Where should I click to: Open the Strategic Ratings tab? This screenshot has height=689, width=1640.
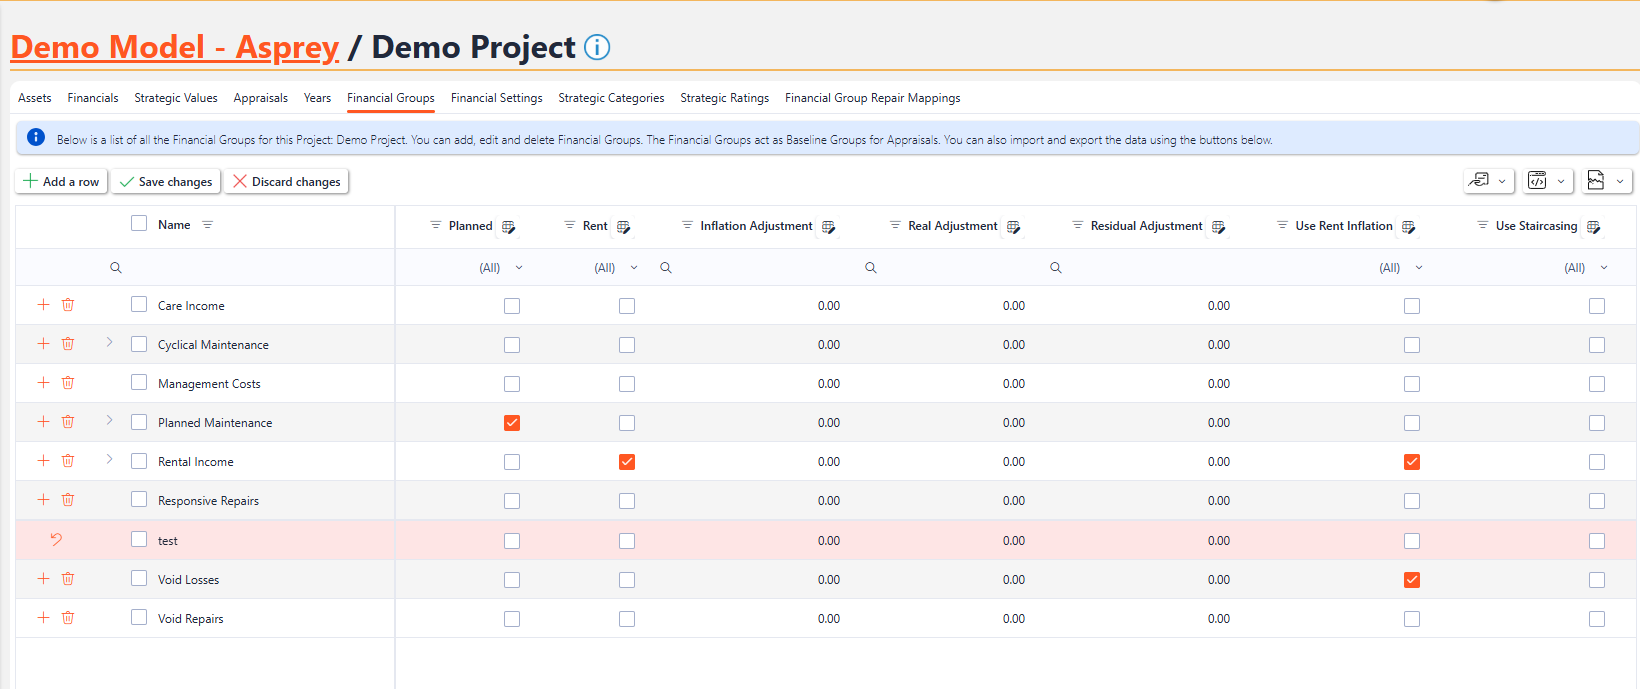724,98
